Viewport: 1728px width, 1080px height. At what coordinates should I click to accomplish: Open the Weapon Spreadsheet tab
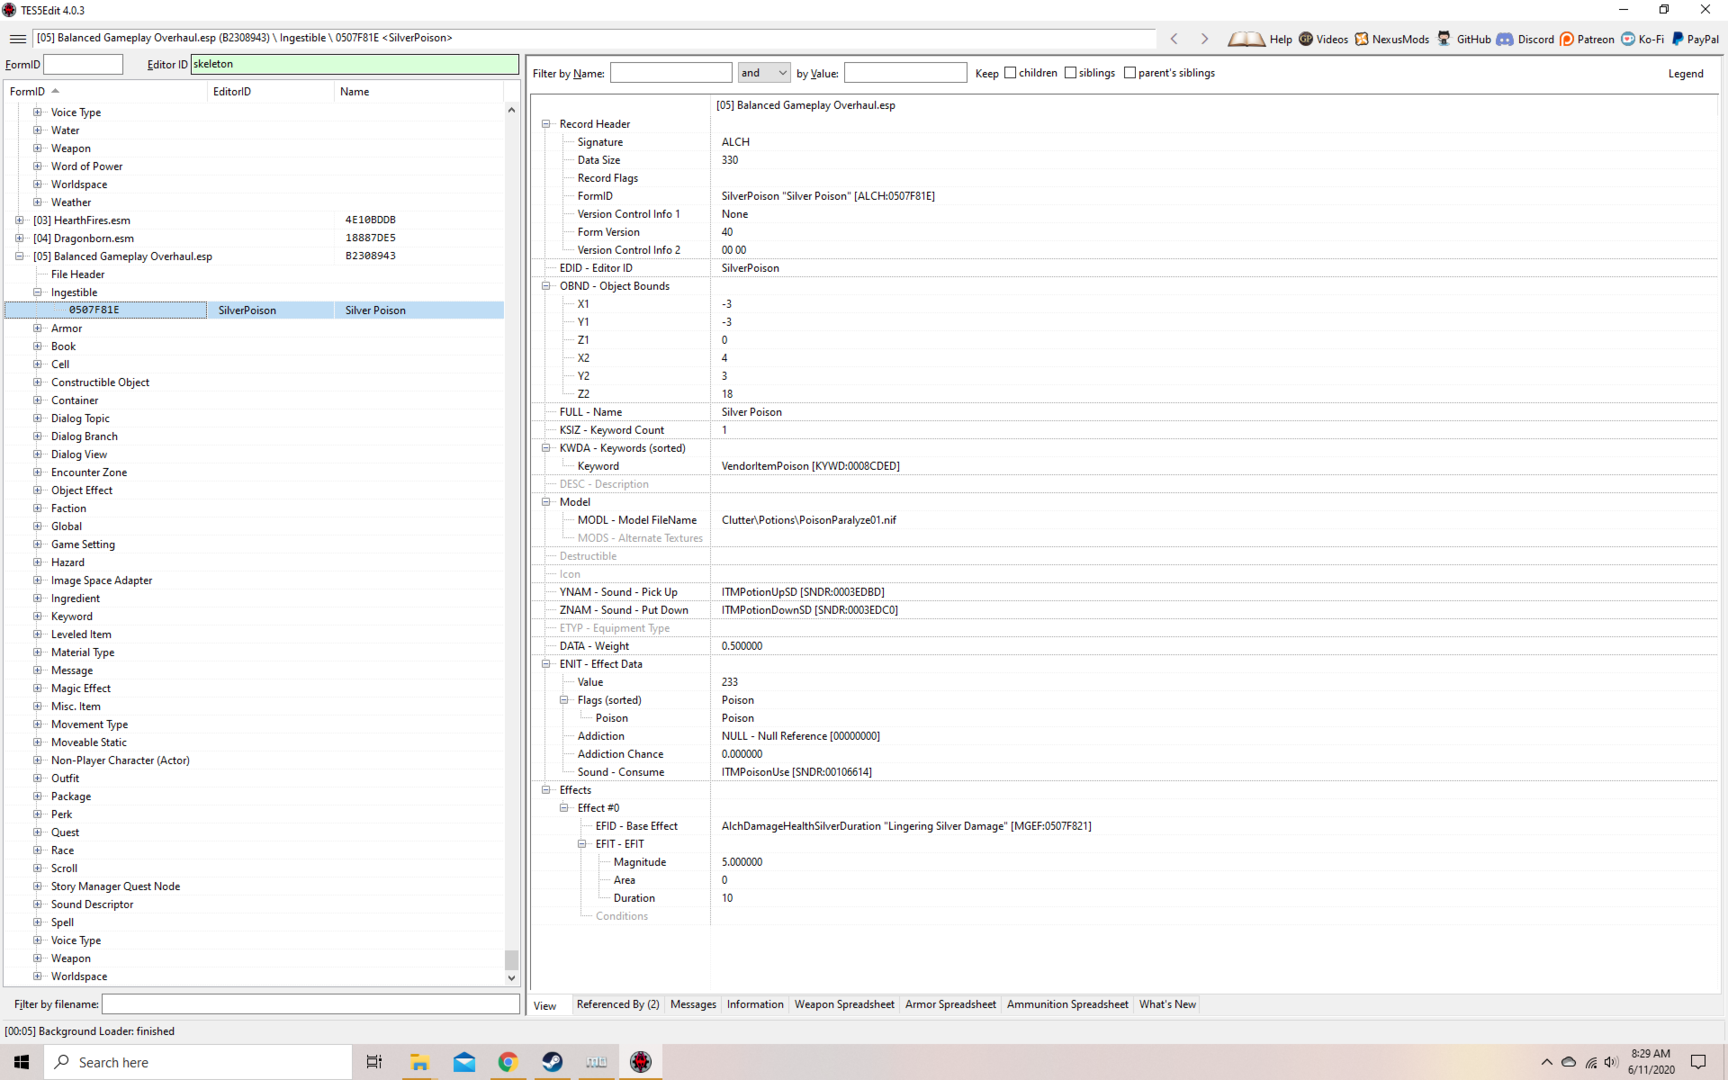(844, 1004)
